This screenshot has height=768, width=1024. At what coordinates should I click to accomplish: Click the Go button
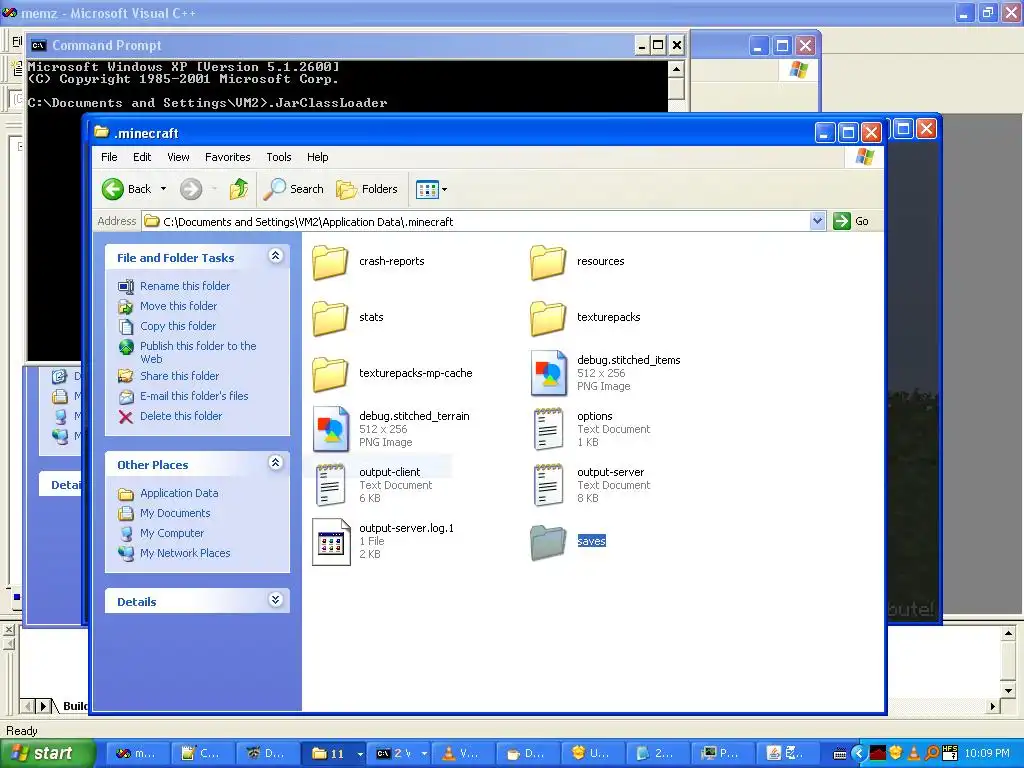coord(851,221)
